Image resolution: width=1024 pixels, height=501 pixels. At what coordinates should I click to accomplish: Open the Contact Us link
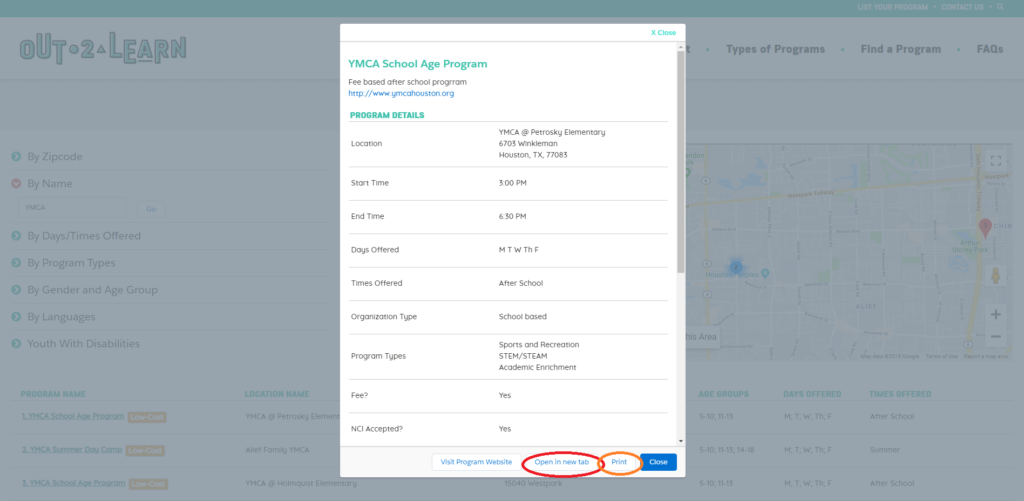click(962, 7)
